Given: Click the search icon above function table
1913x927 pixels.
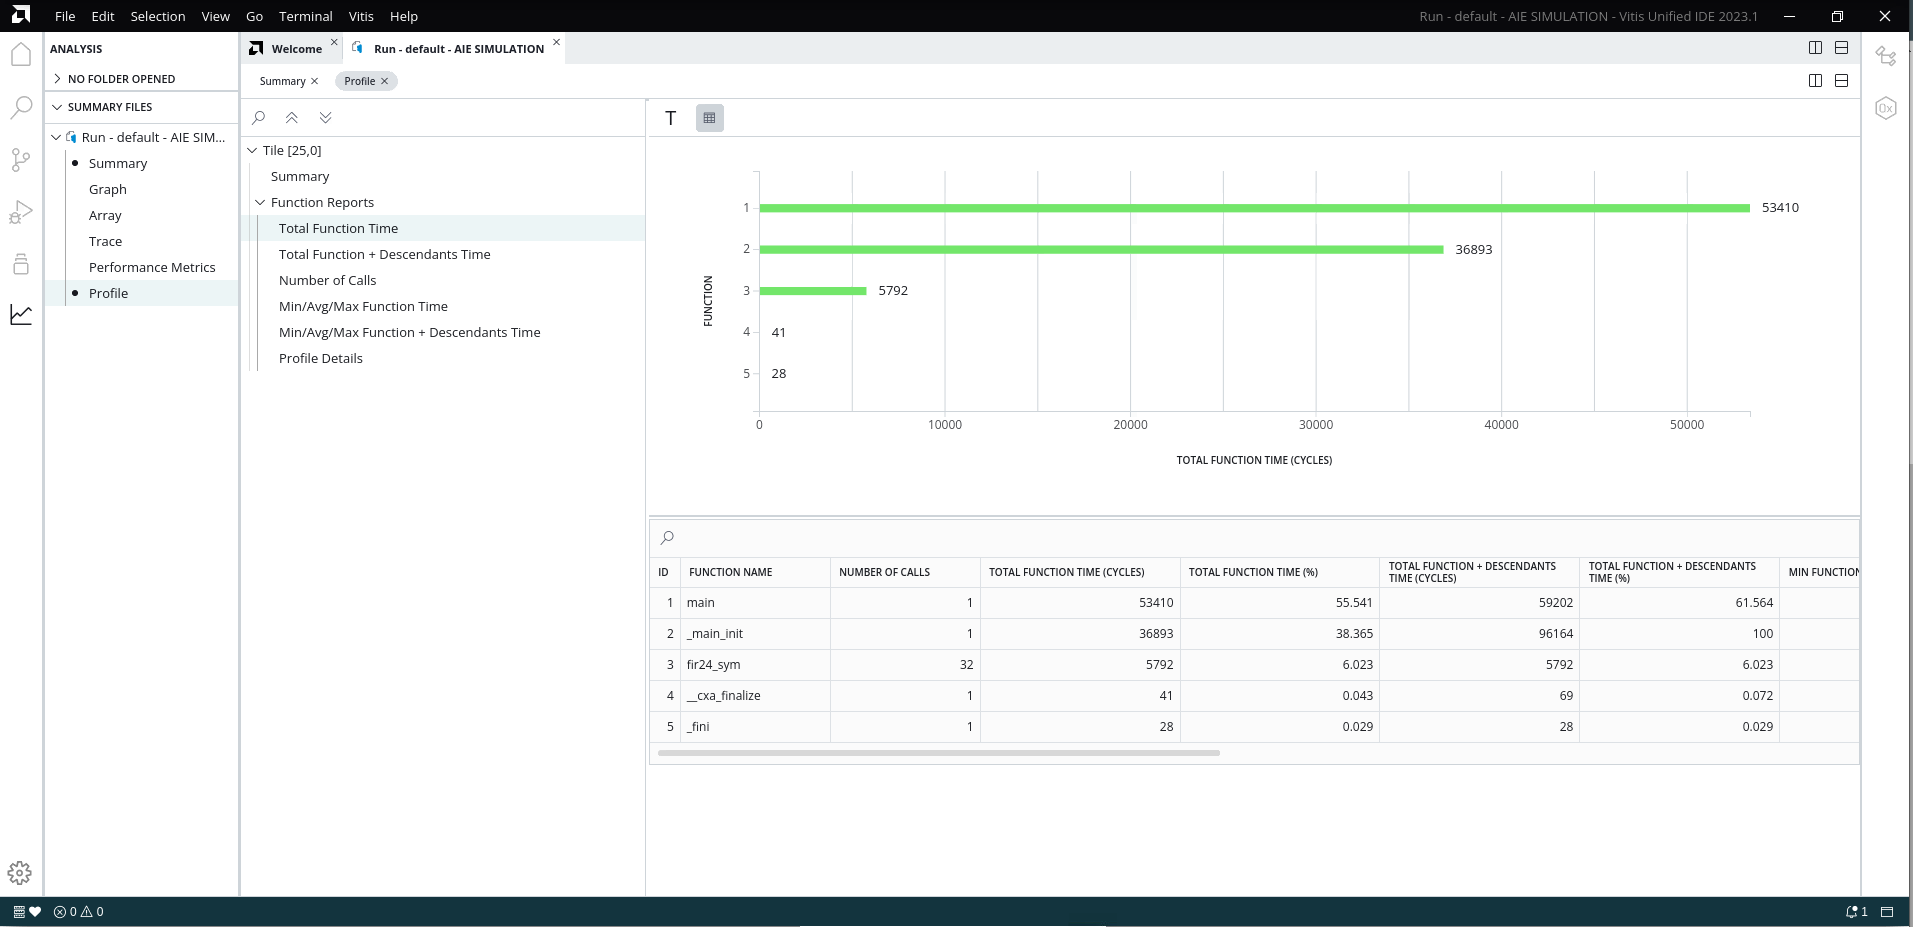Looking at the screenshot, I should 668,538.
